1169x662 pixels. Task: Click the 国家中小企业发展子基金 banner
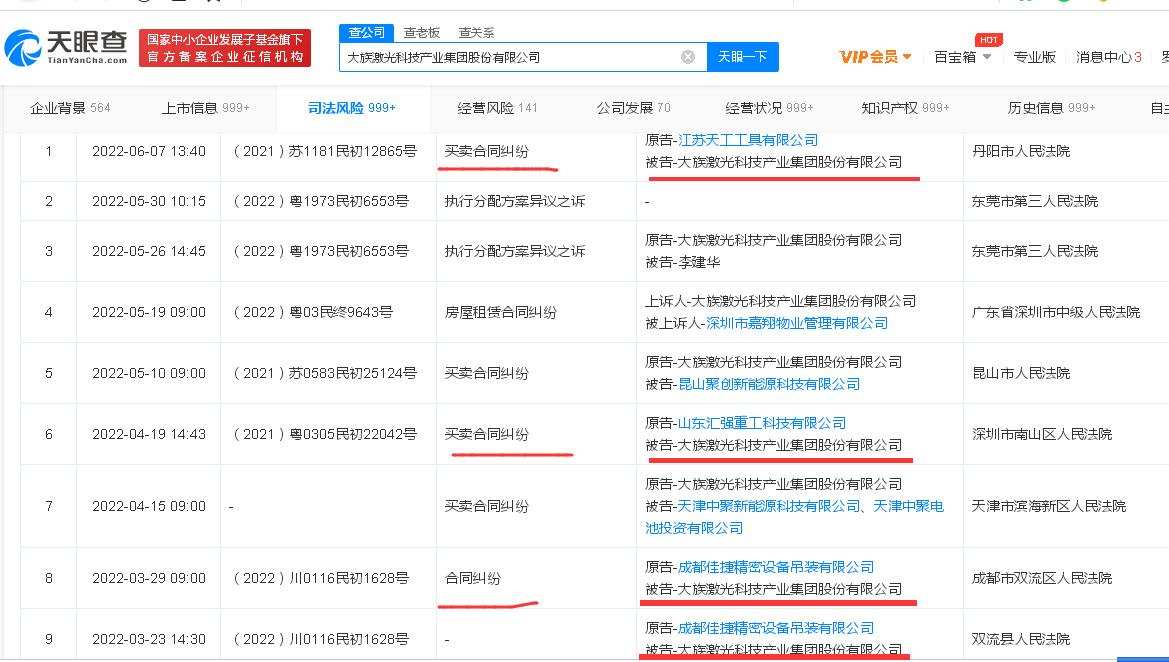tap(225, 48)
